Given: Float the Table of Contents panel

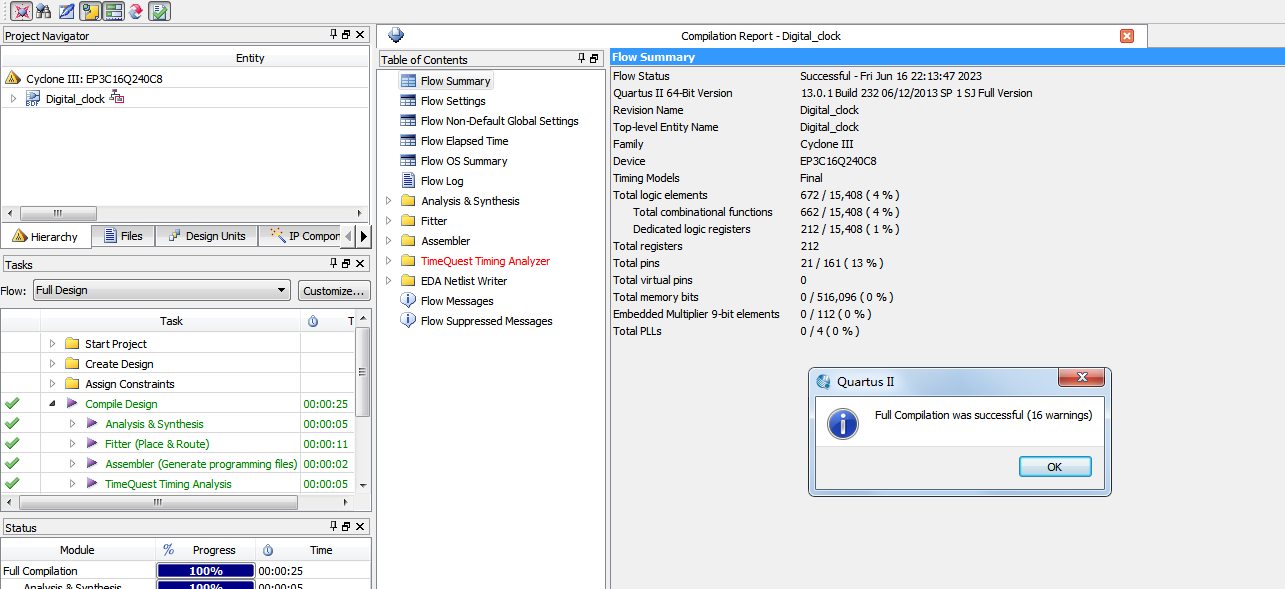Looking at the screenshot, I should 594,59.
